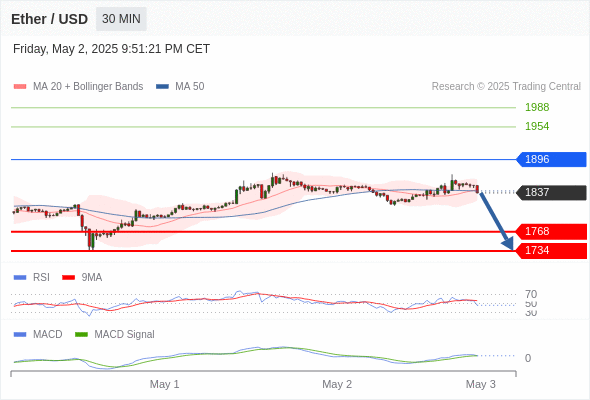Viewport: 590px width, 400px height.
Task: Click the MACD Signal green legend swatch
Action: 81,335
